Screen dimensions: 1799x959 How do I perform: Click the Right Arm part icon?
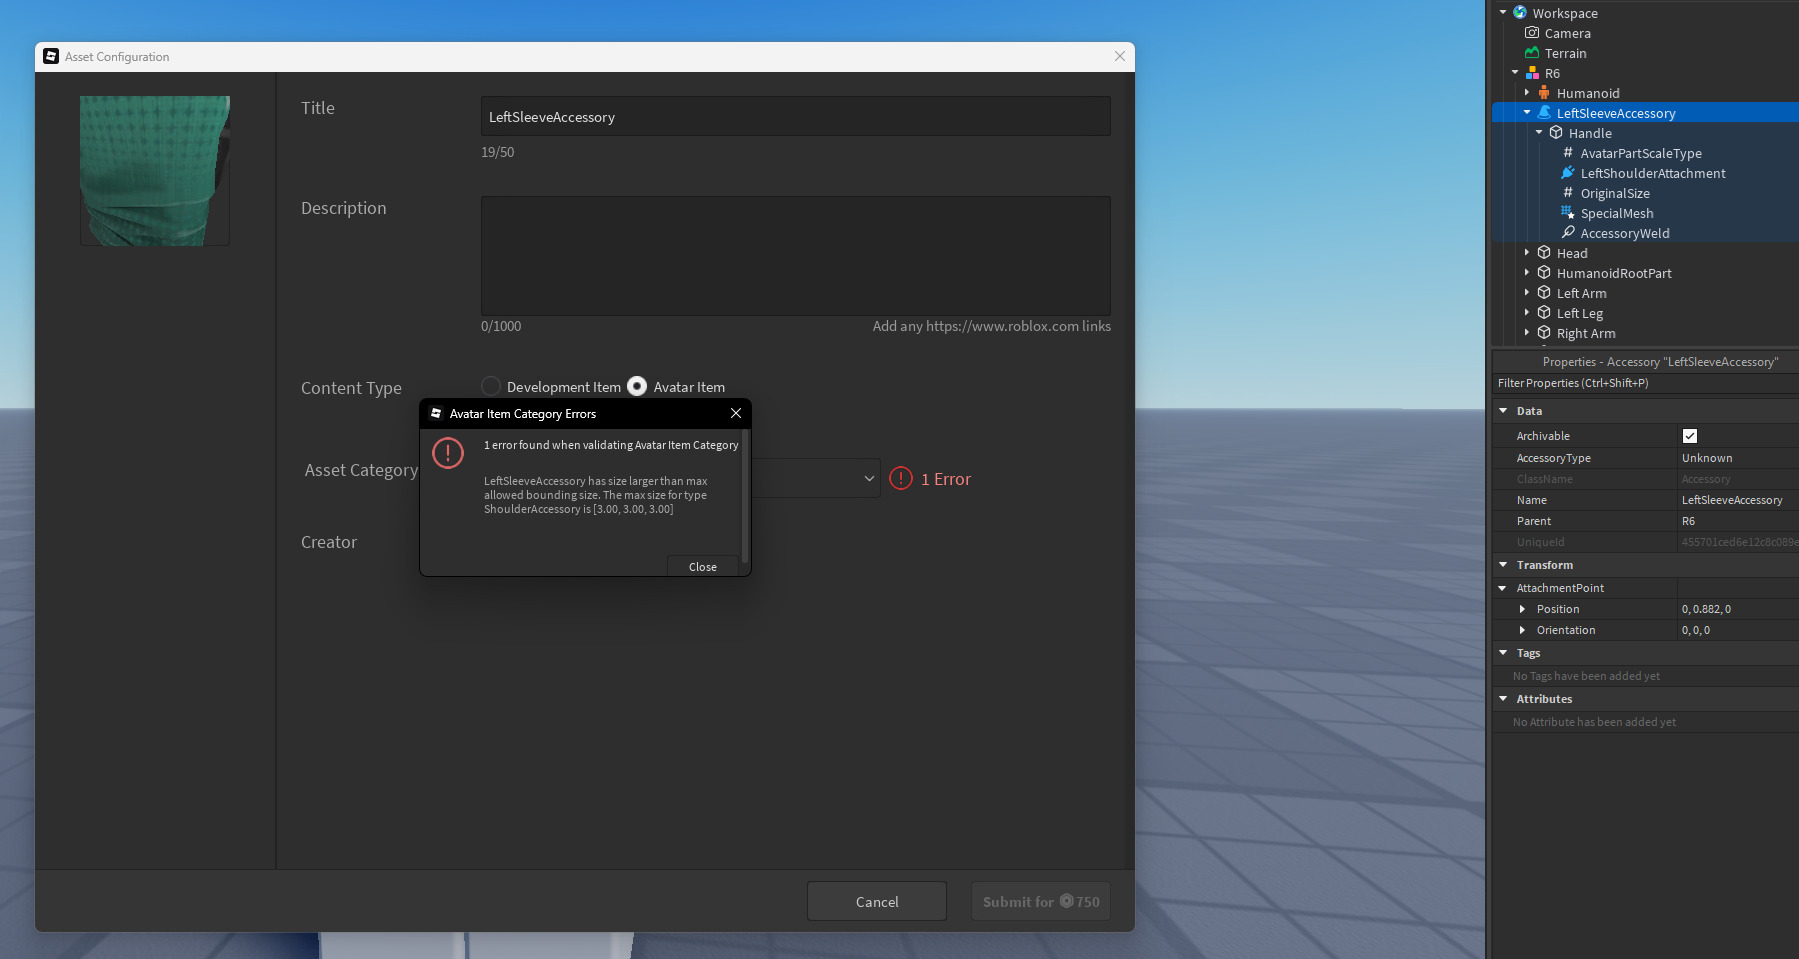[x=1544, y=333]
